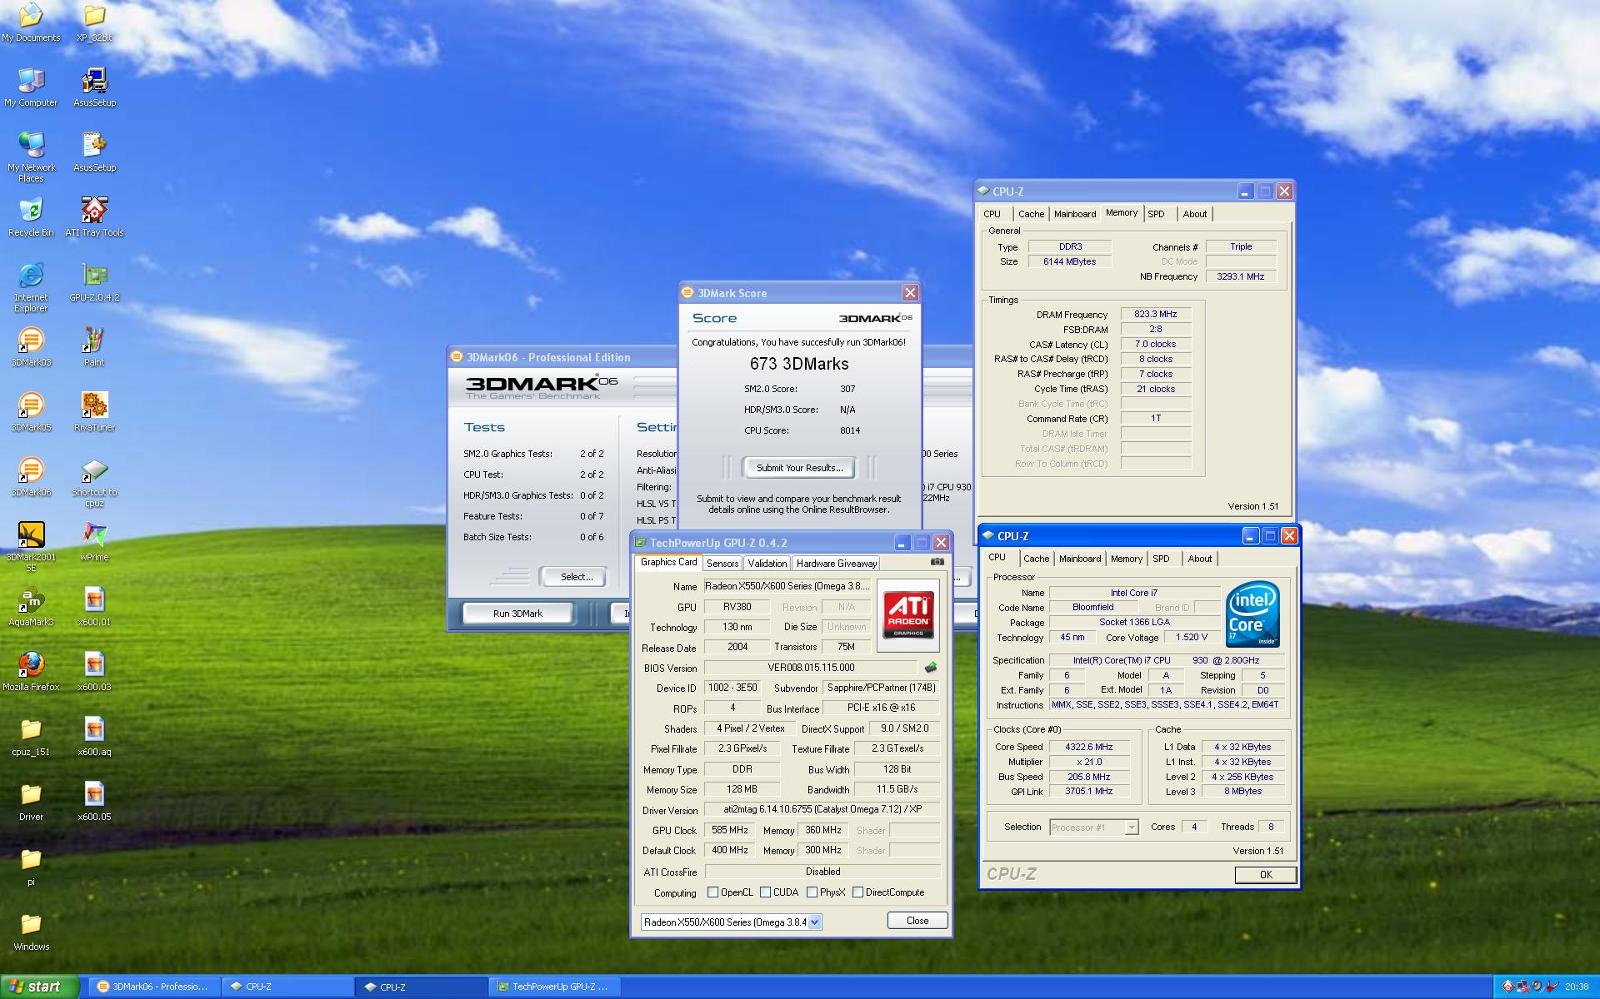Click BIOS save chip icon in GPU-Z
The image size is (1600, 999).
931,667
